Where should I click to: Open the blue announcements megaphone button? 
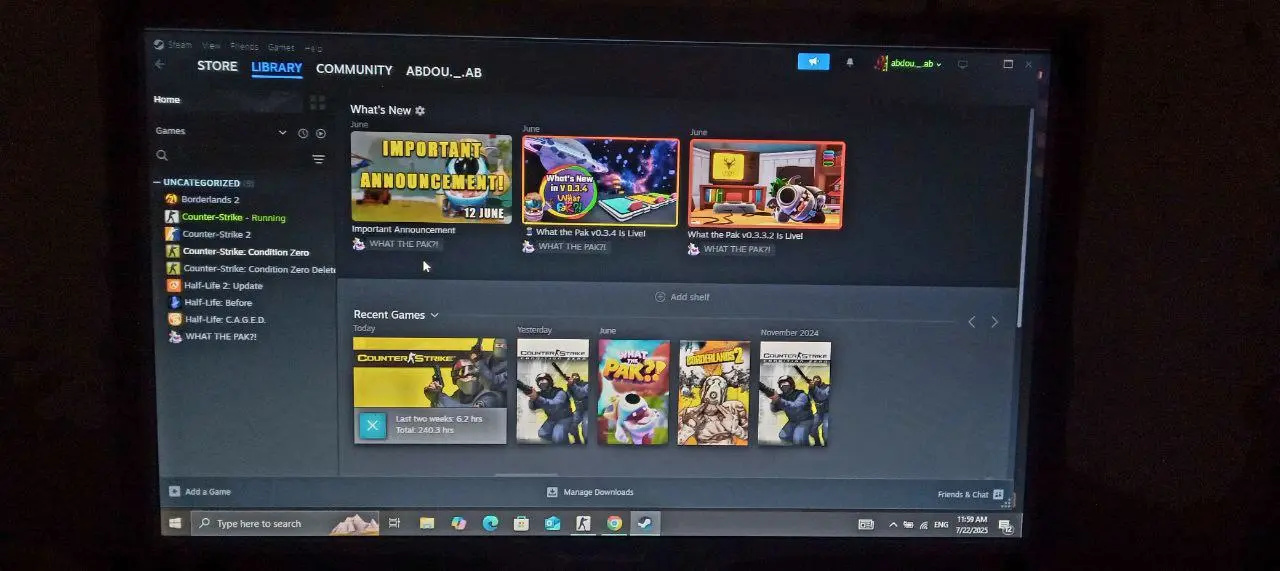(813, 62)
